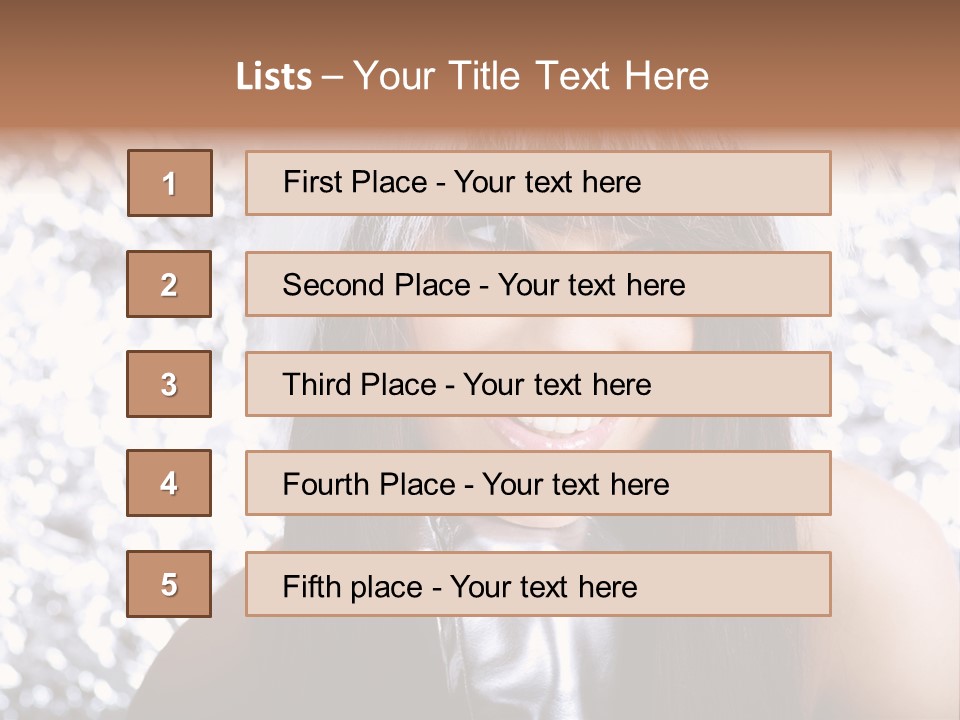Click the dash in the slide title

click(x=331, y=78)
